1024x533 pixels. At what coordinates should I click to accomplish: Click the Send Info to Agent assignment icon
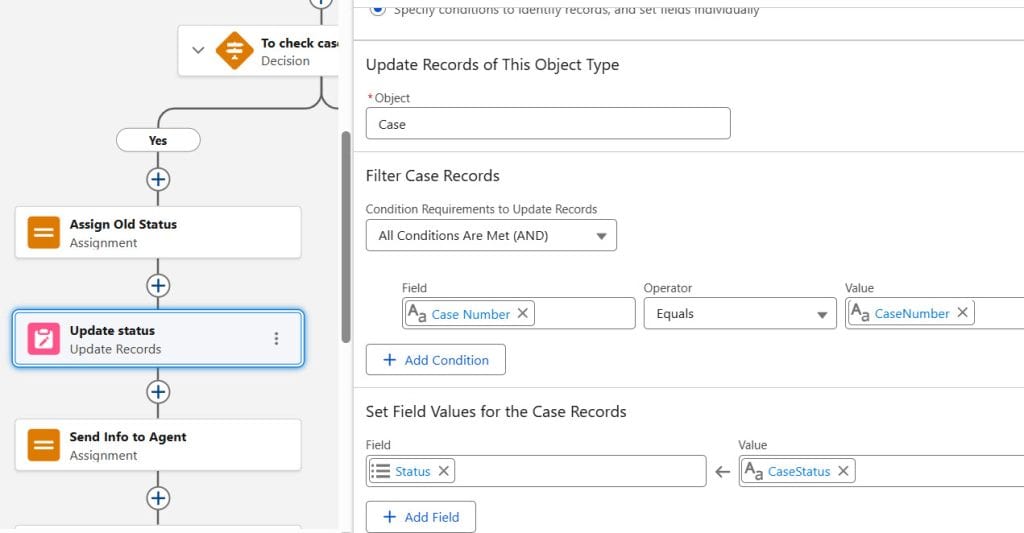(x=44, y=445)
